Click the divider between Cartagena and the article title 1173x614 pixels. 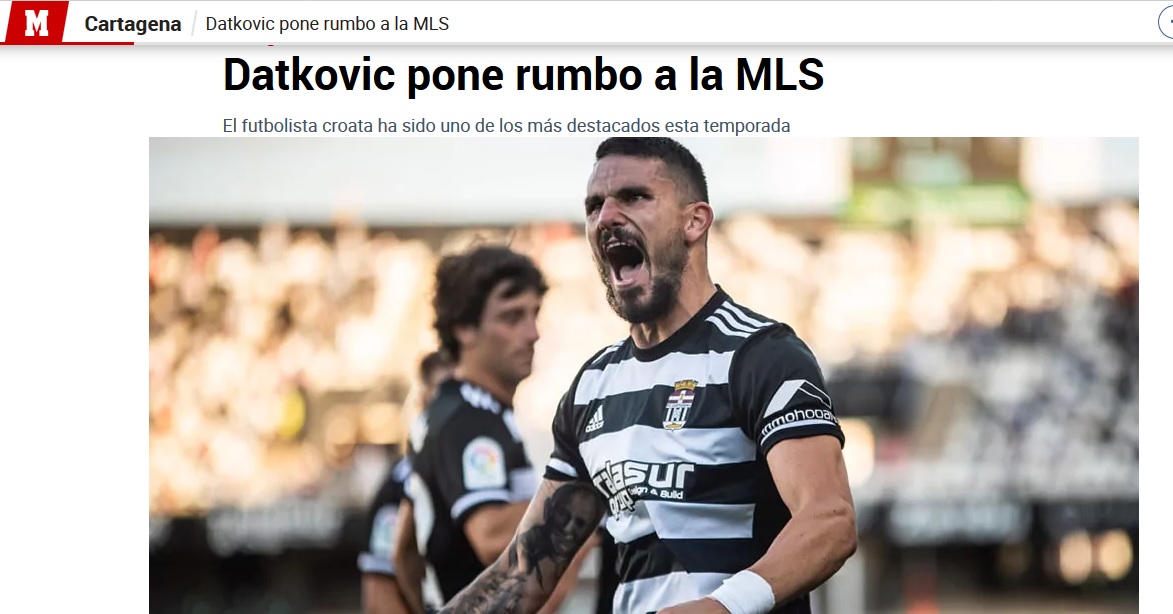(x=194, y=24)
